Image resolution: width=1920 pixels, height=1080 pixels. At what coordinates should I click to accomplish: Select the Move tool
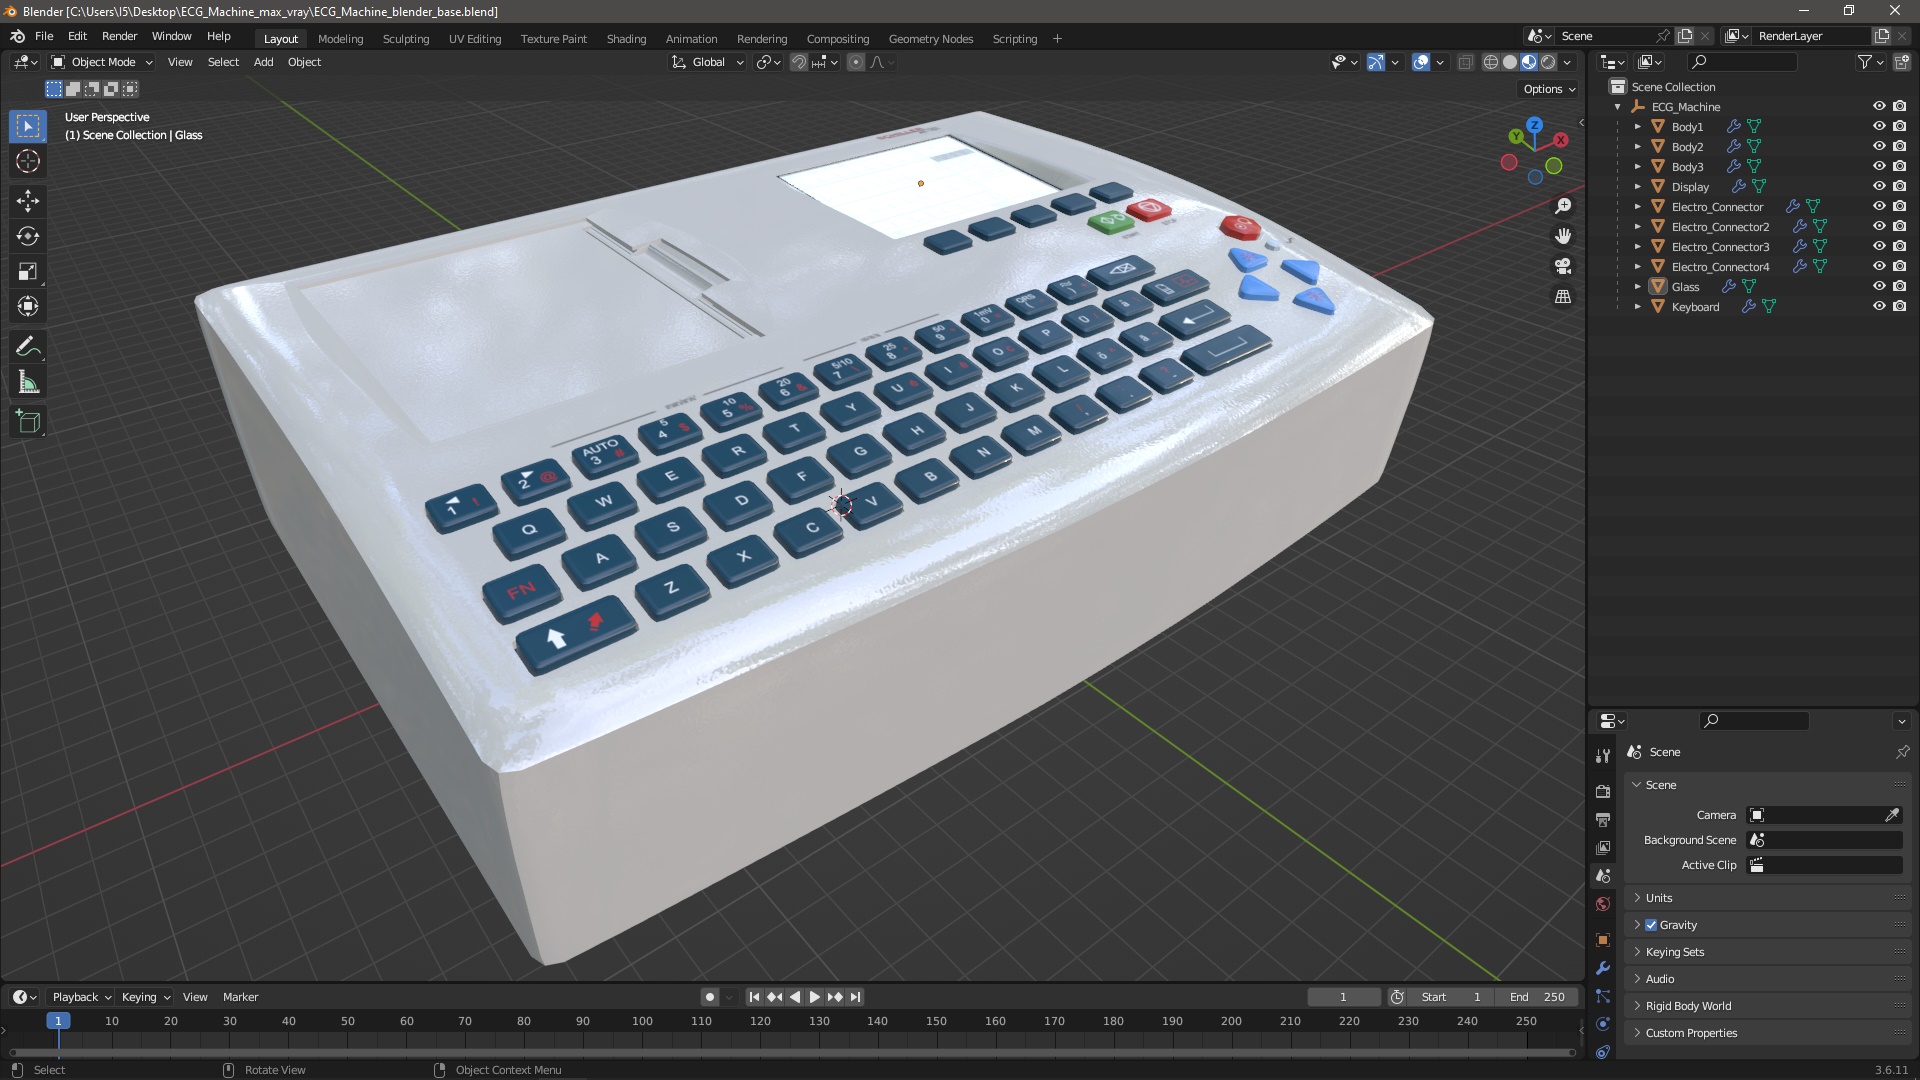pos(28,201)
